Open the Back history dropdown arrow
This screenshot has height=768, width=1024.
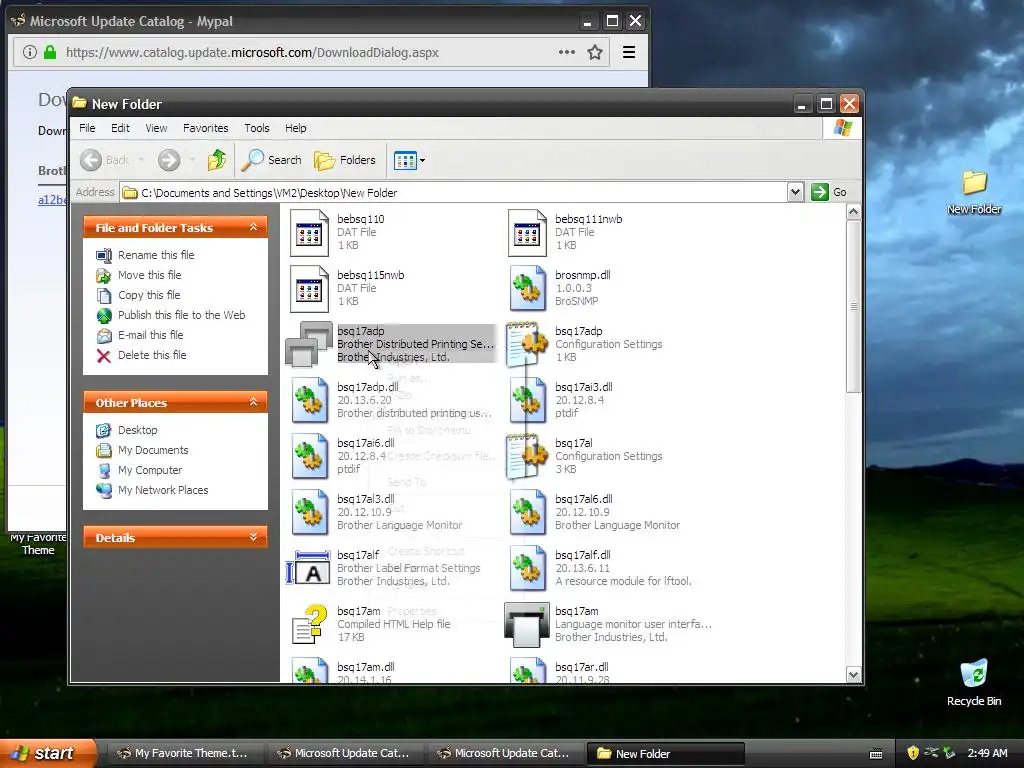tap(140, 160)
